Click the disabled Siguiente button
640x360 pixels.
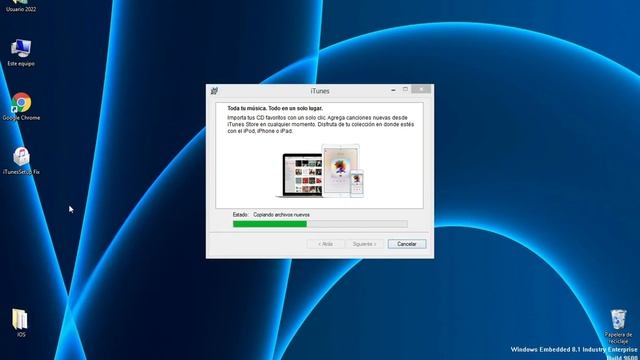364,244
